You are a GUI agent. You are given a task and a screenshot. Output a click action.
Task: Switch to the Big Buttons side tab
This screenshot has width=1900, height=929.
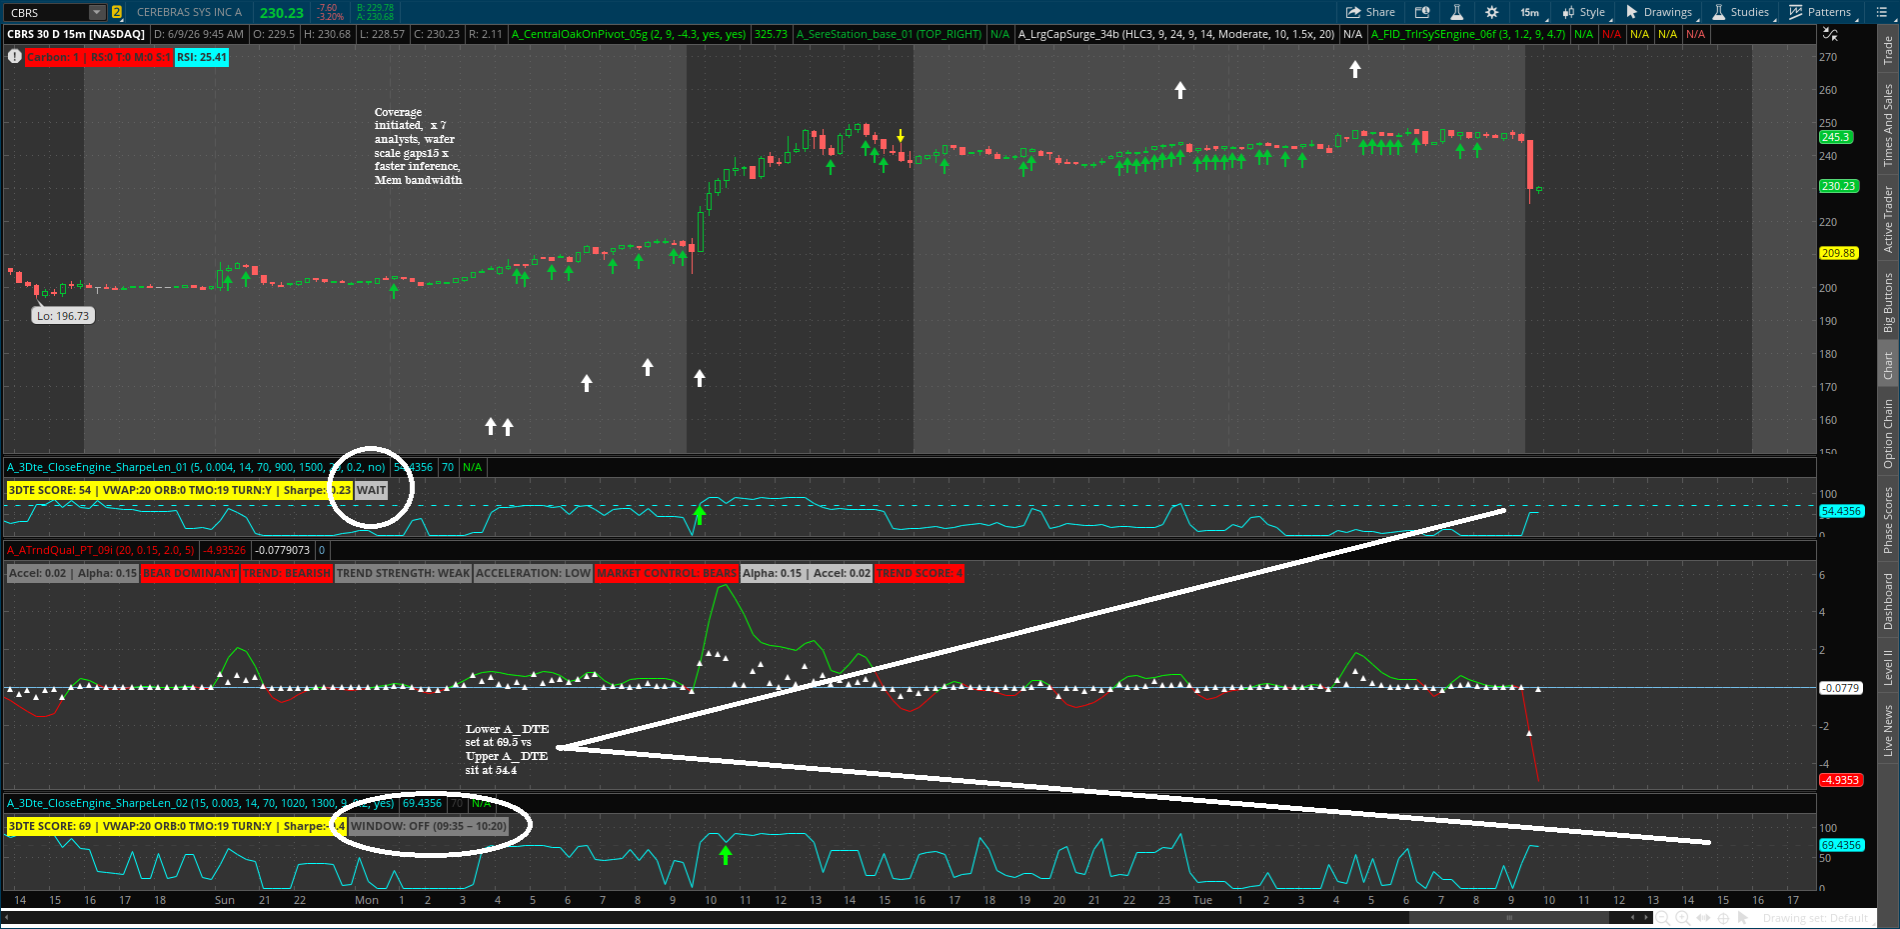click(x=1888, y=302)
